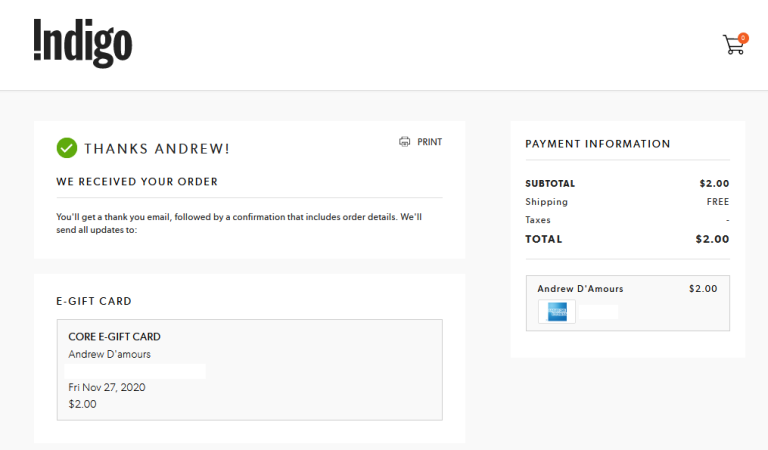Viewport: 768px width, 450px height.
Task: Click the PRINT link text
Action: [x=430, y=142]
